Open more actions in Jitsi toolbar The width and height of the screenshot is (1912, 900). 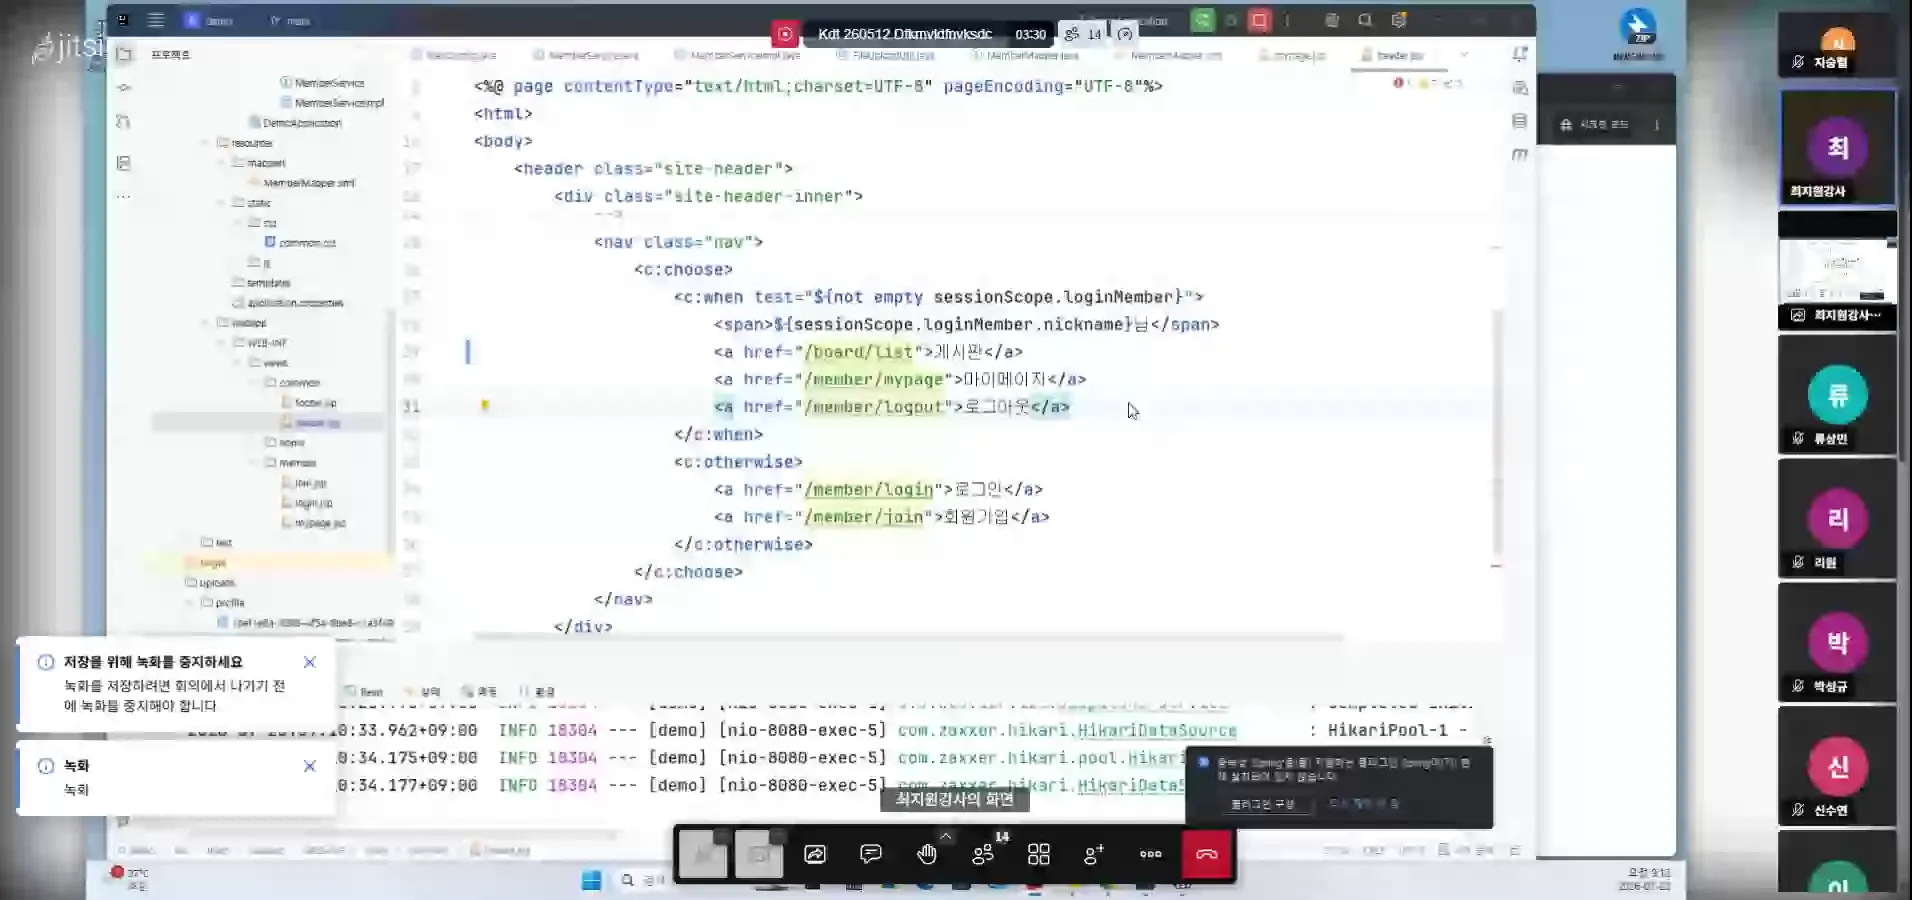1151,854
